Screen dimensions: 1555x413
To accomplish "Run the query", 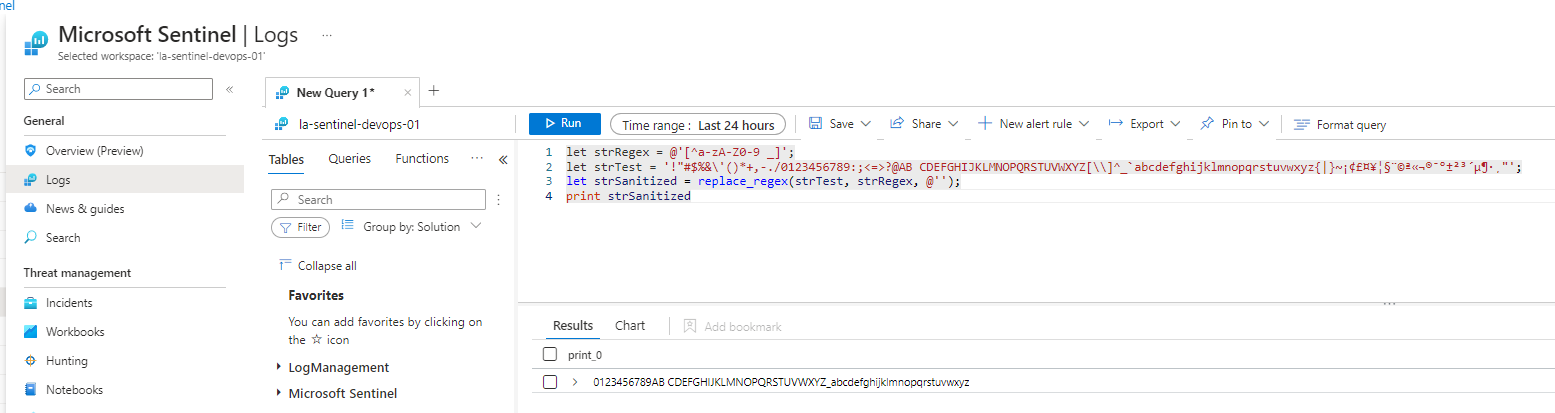I will (565, 124).
